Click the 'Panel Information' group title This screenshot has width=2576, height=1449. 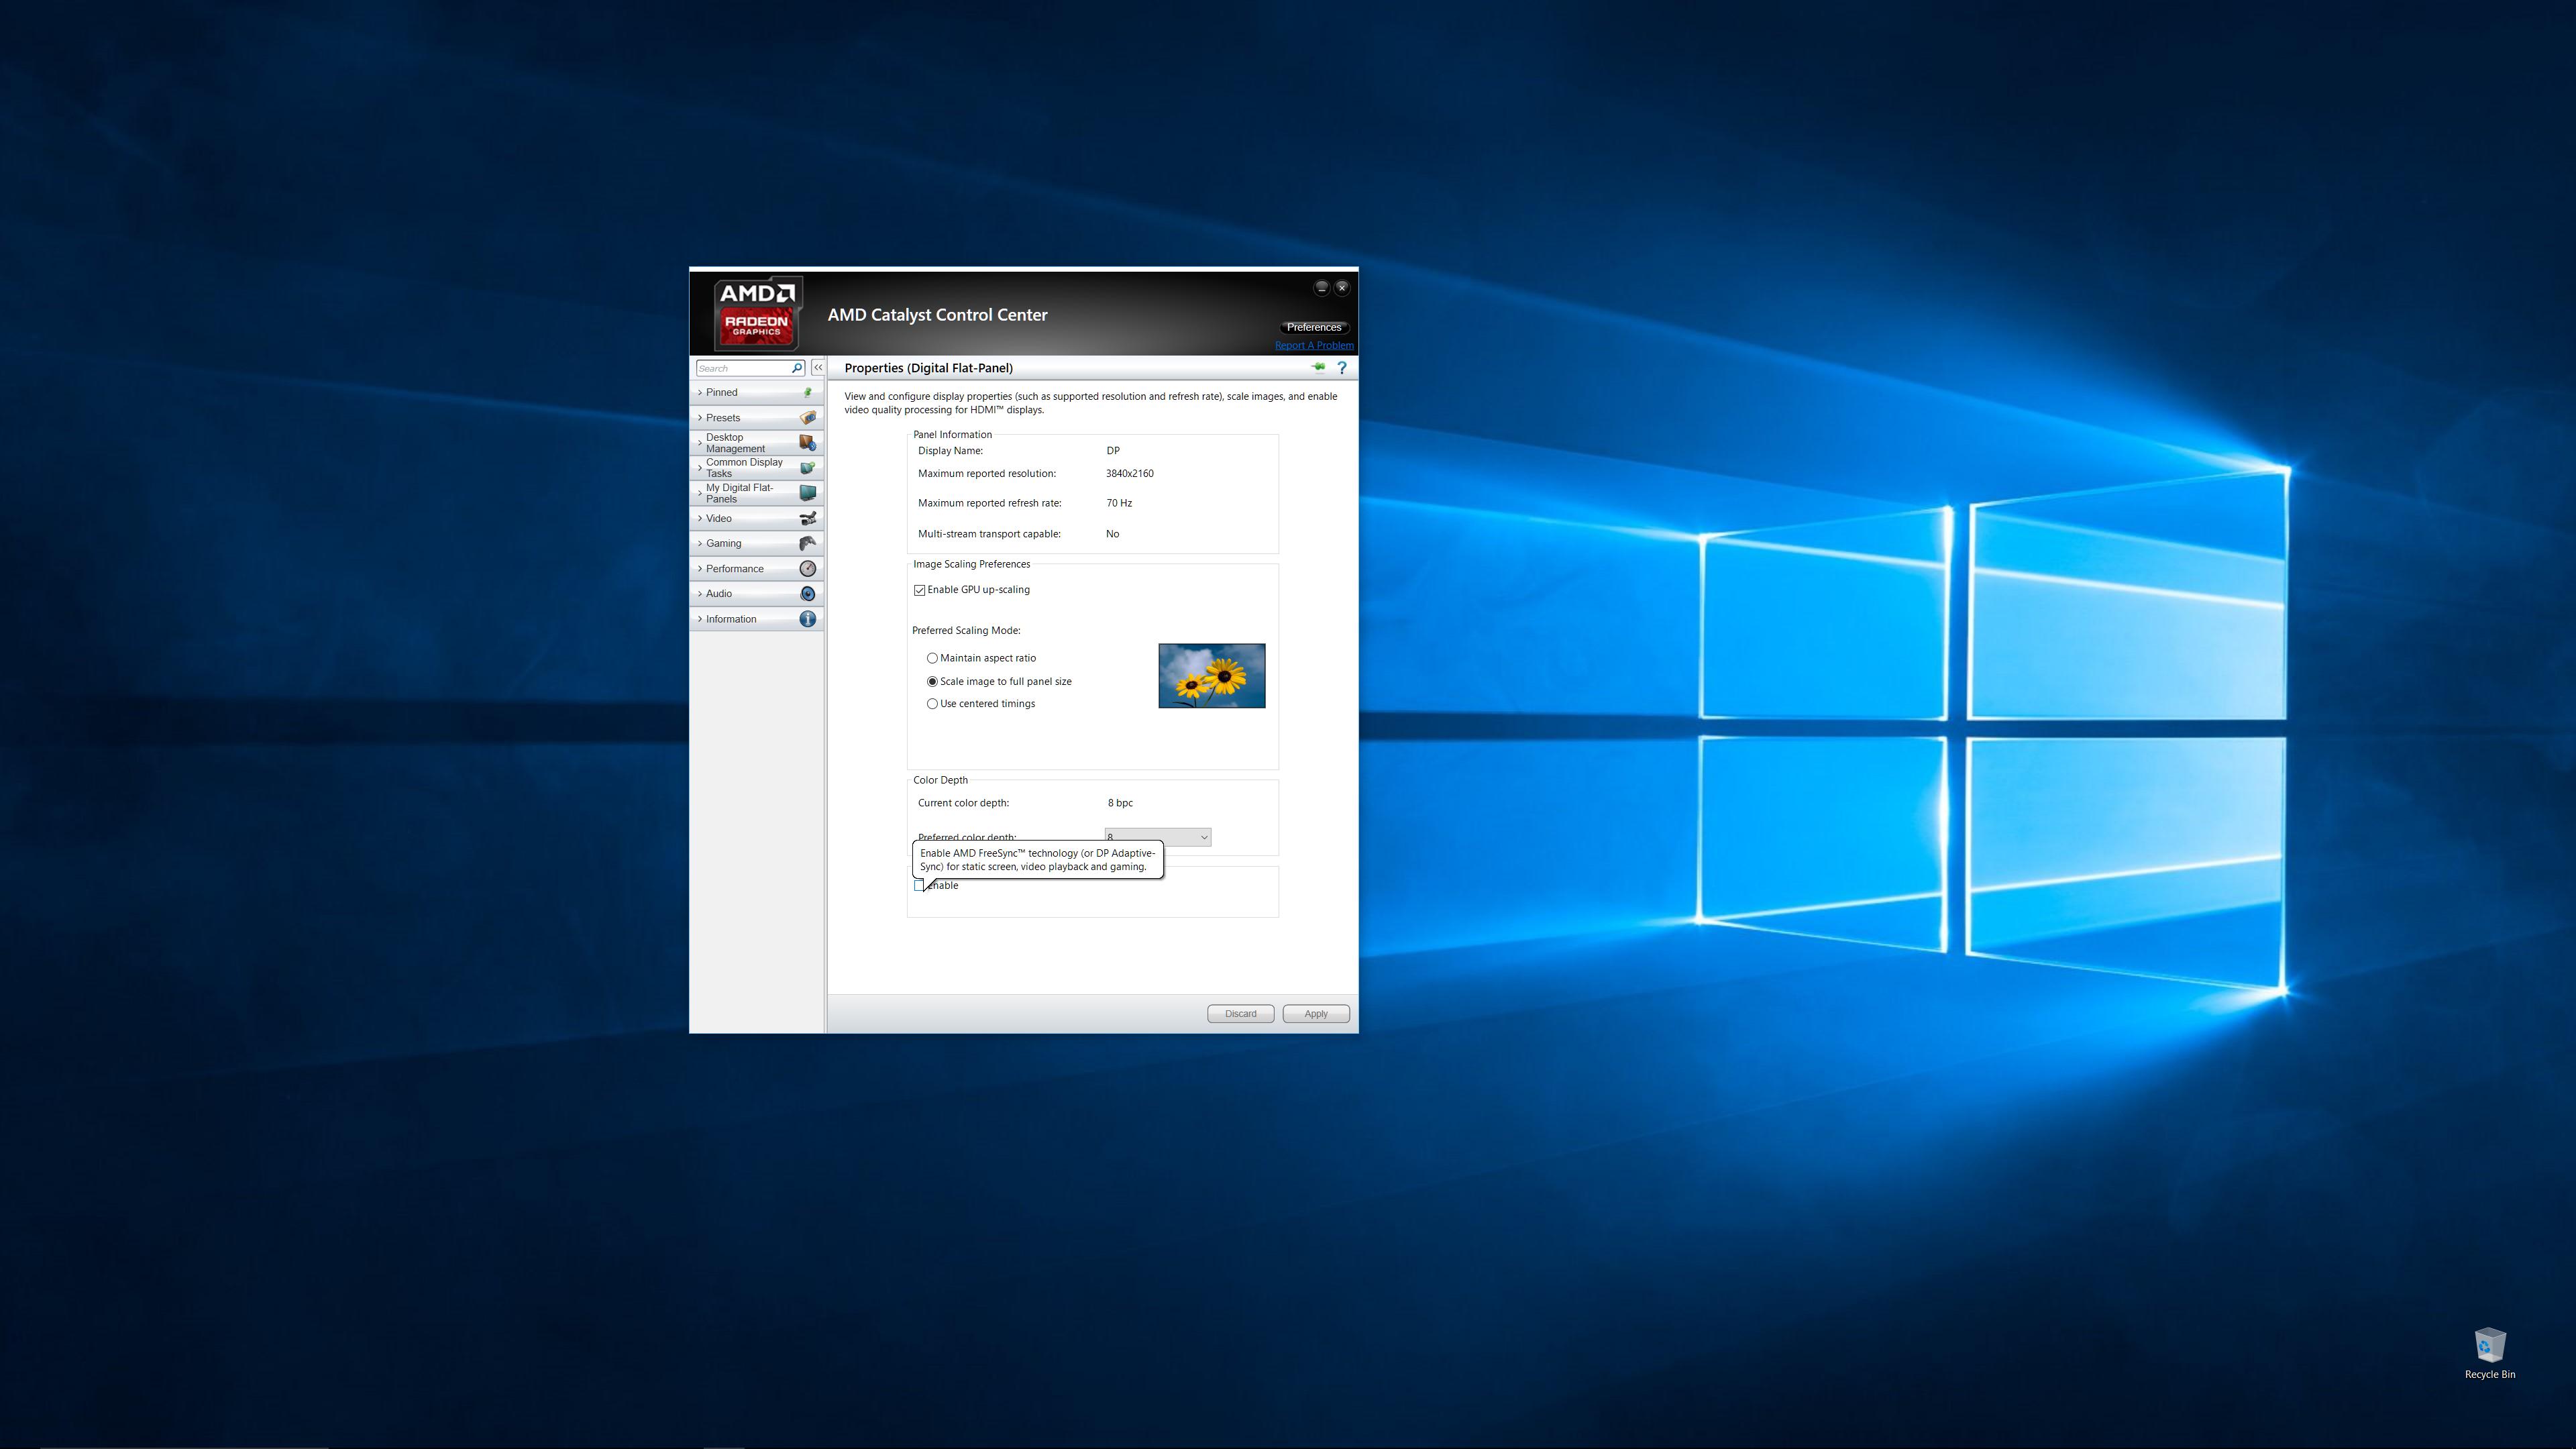click(x=952, y=435)
